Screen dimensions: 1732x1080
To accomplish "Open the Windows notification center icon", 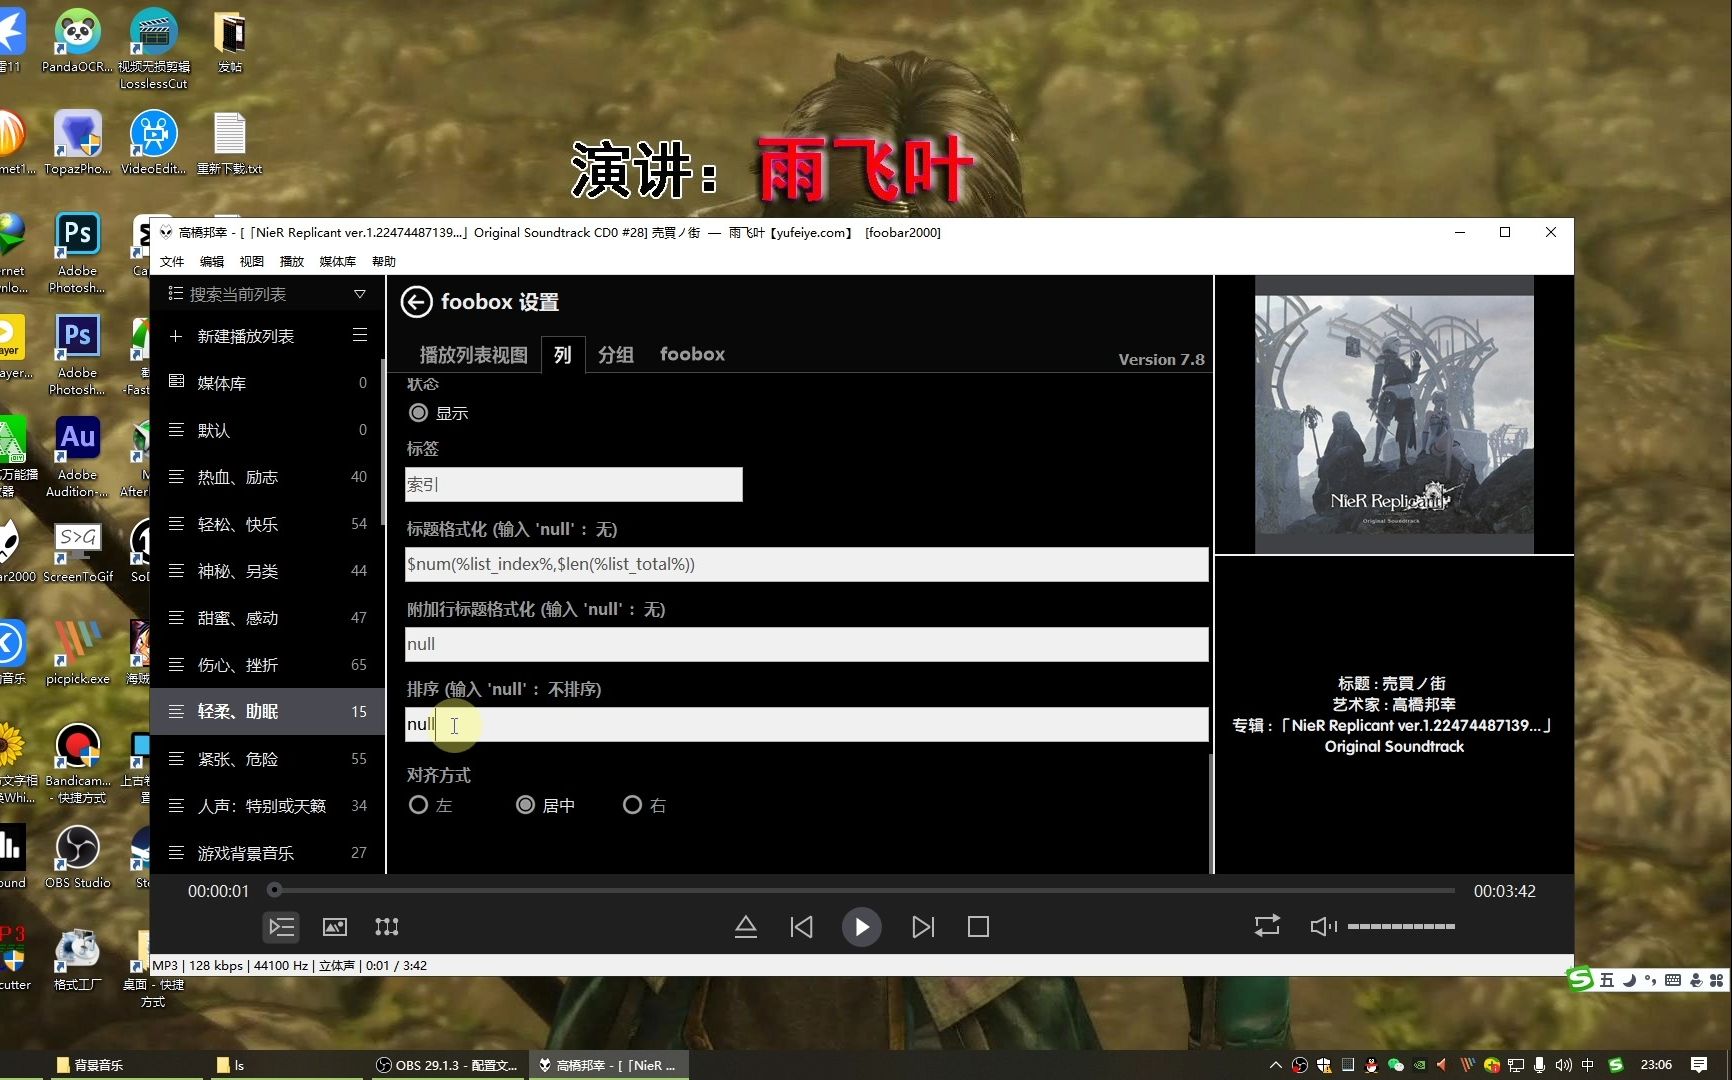I will click(1698, 1065).
